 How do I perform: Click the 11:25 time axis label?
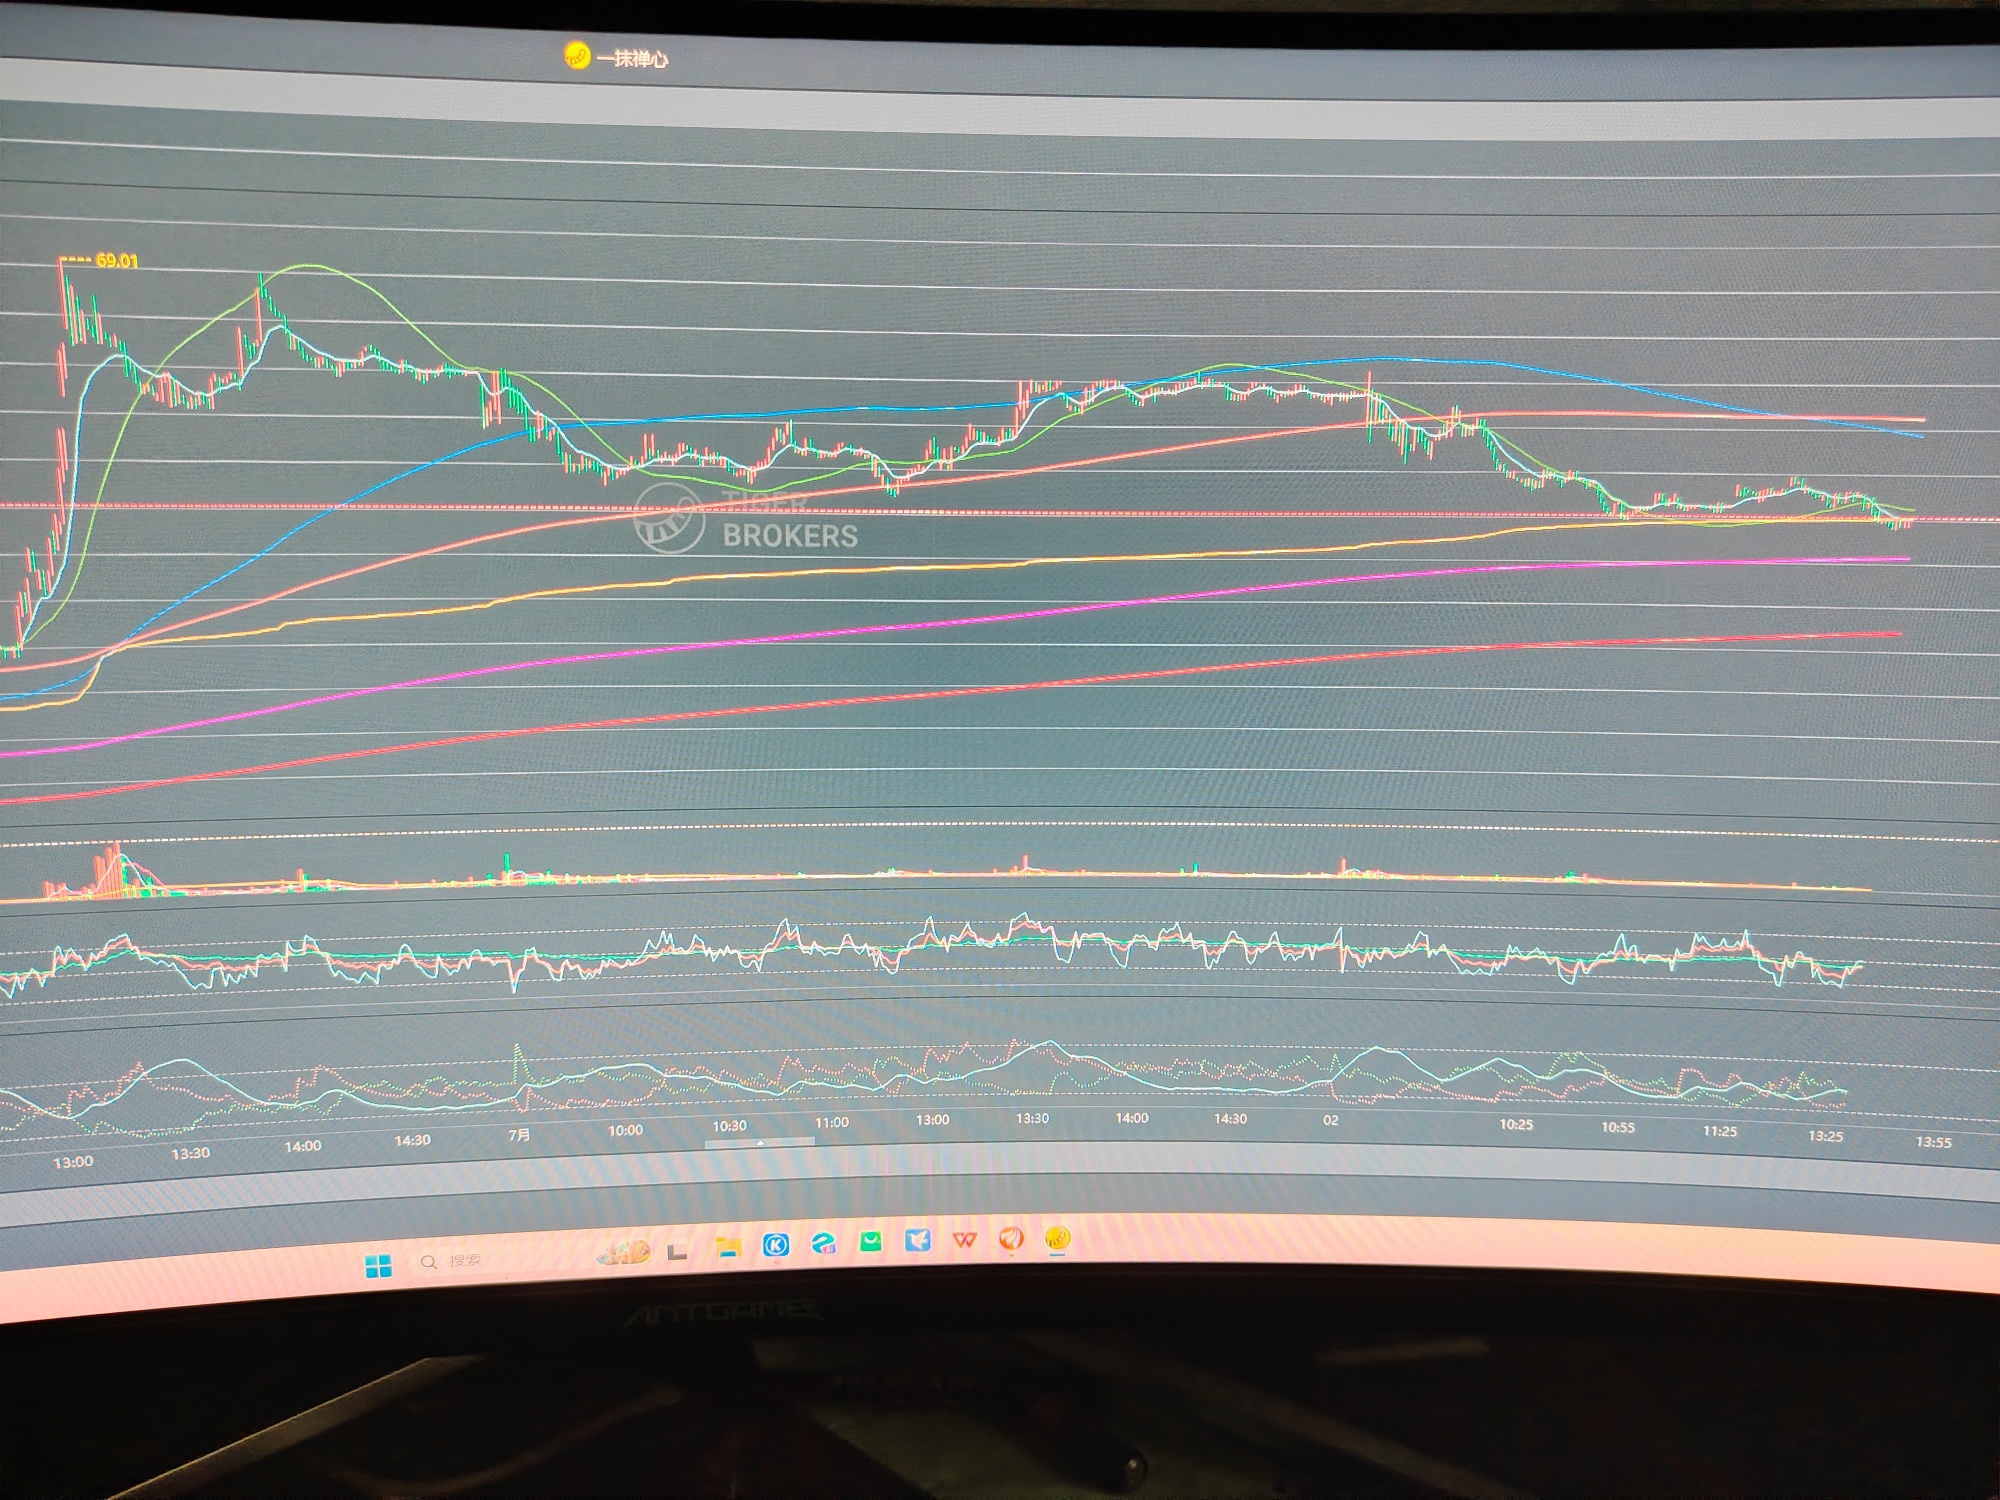coord(1720,1131)
